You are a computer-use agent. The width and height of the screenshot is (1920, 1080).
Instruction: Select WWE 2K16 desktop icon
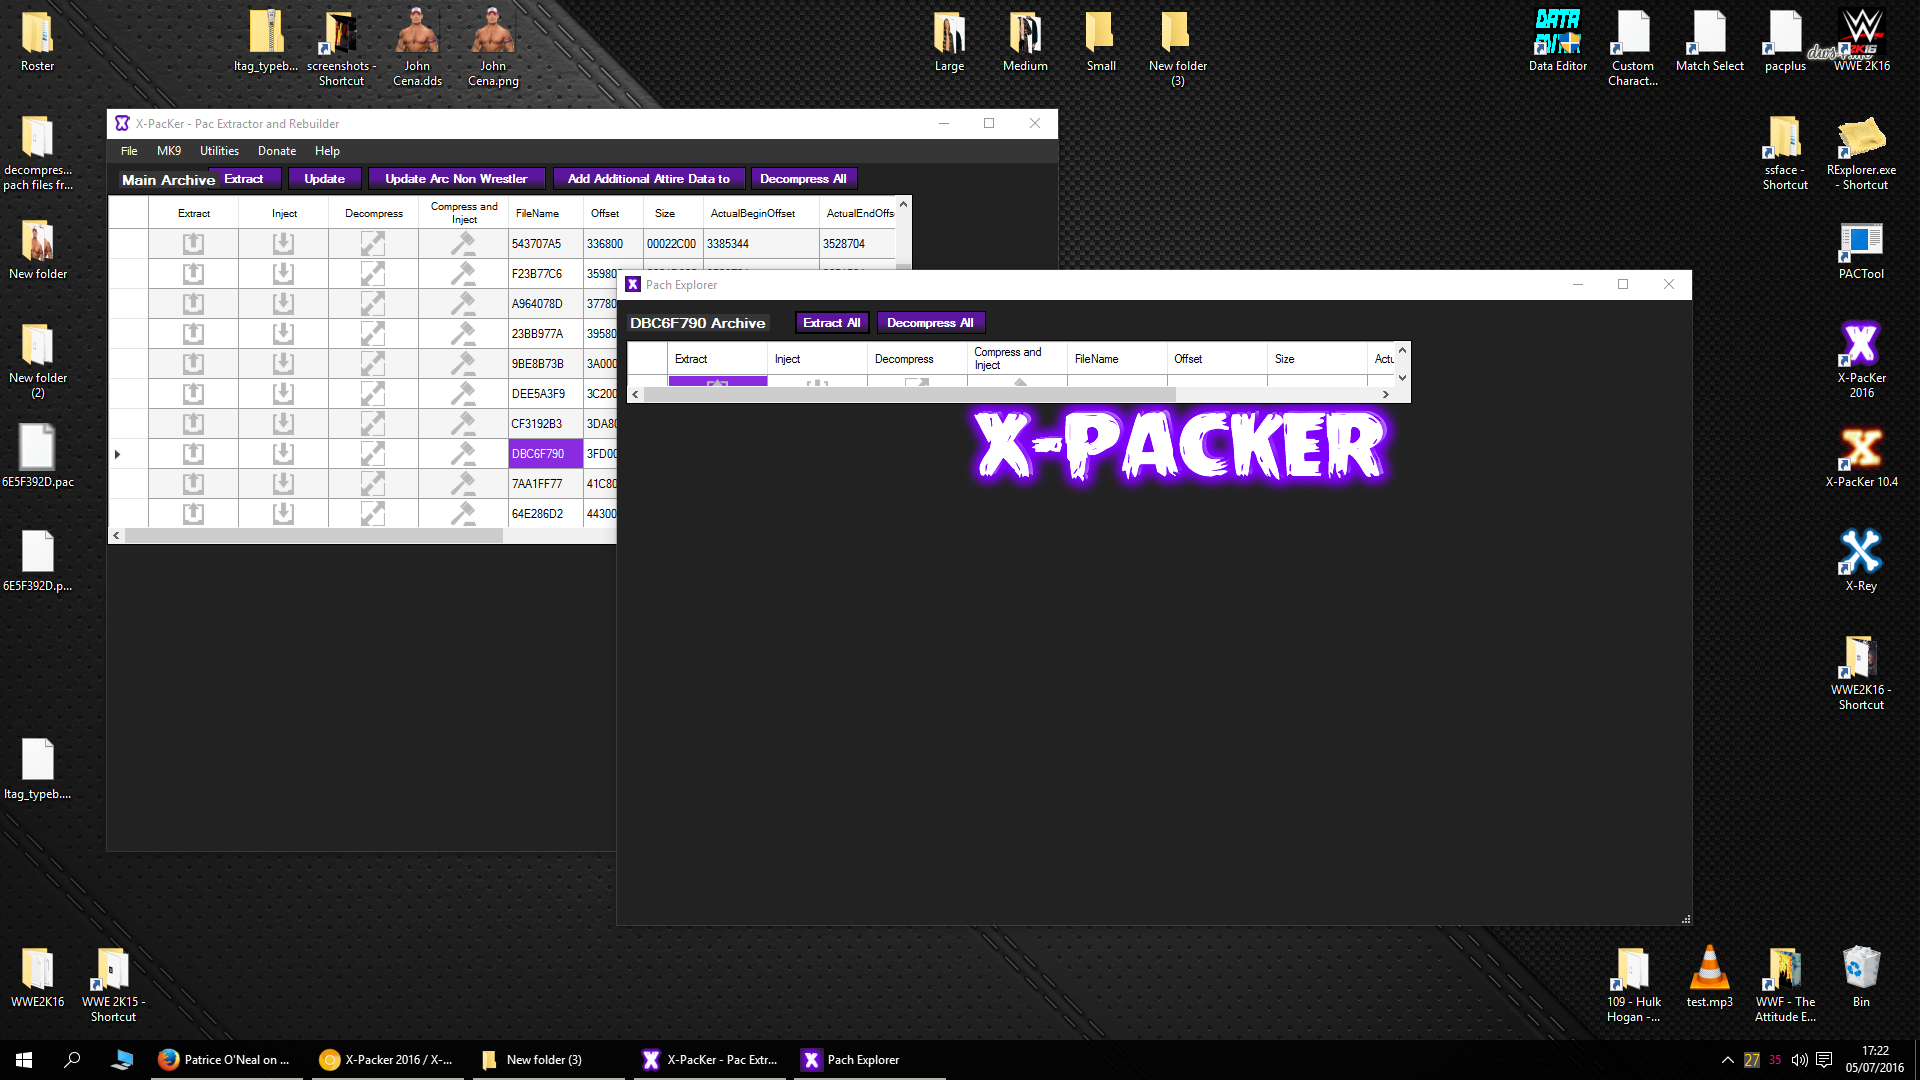pyautogui.click(x=1861, y=40)
